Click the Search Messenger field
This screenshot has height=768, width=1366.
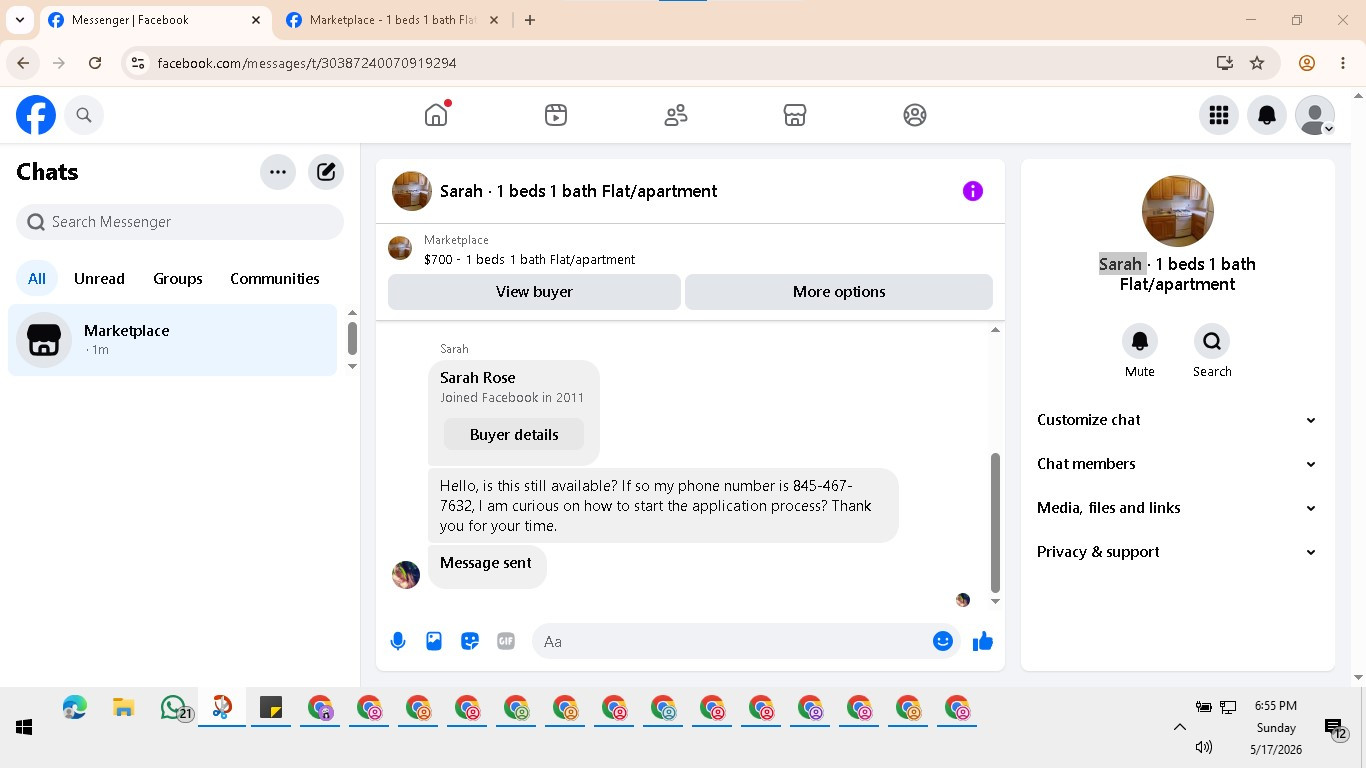coord(180,222)
